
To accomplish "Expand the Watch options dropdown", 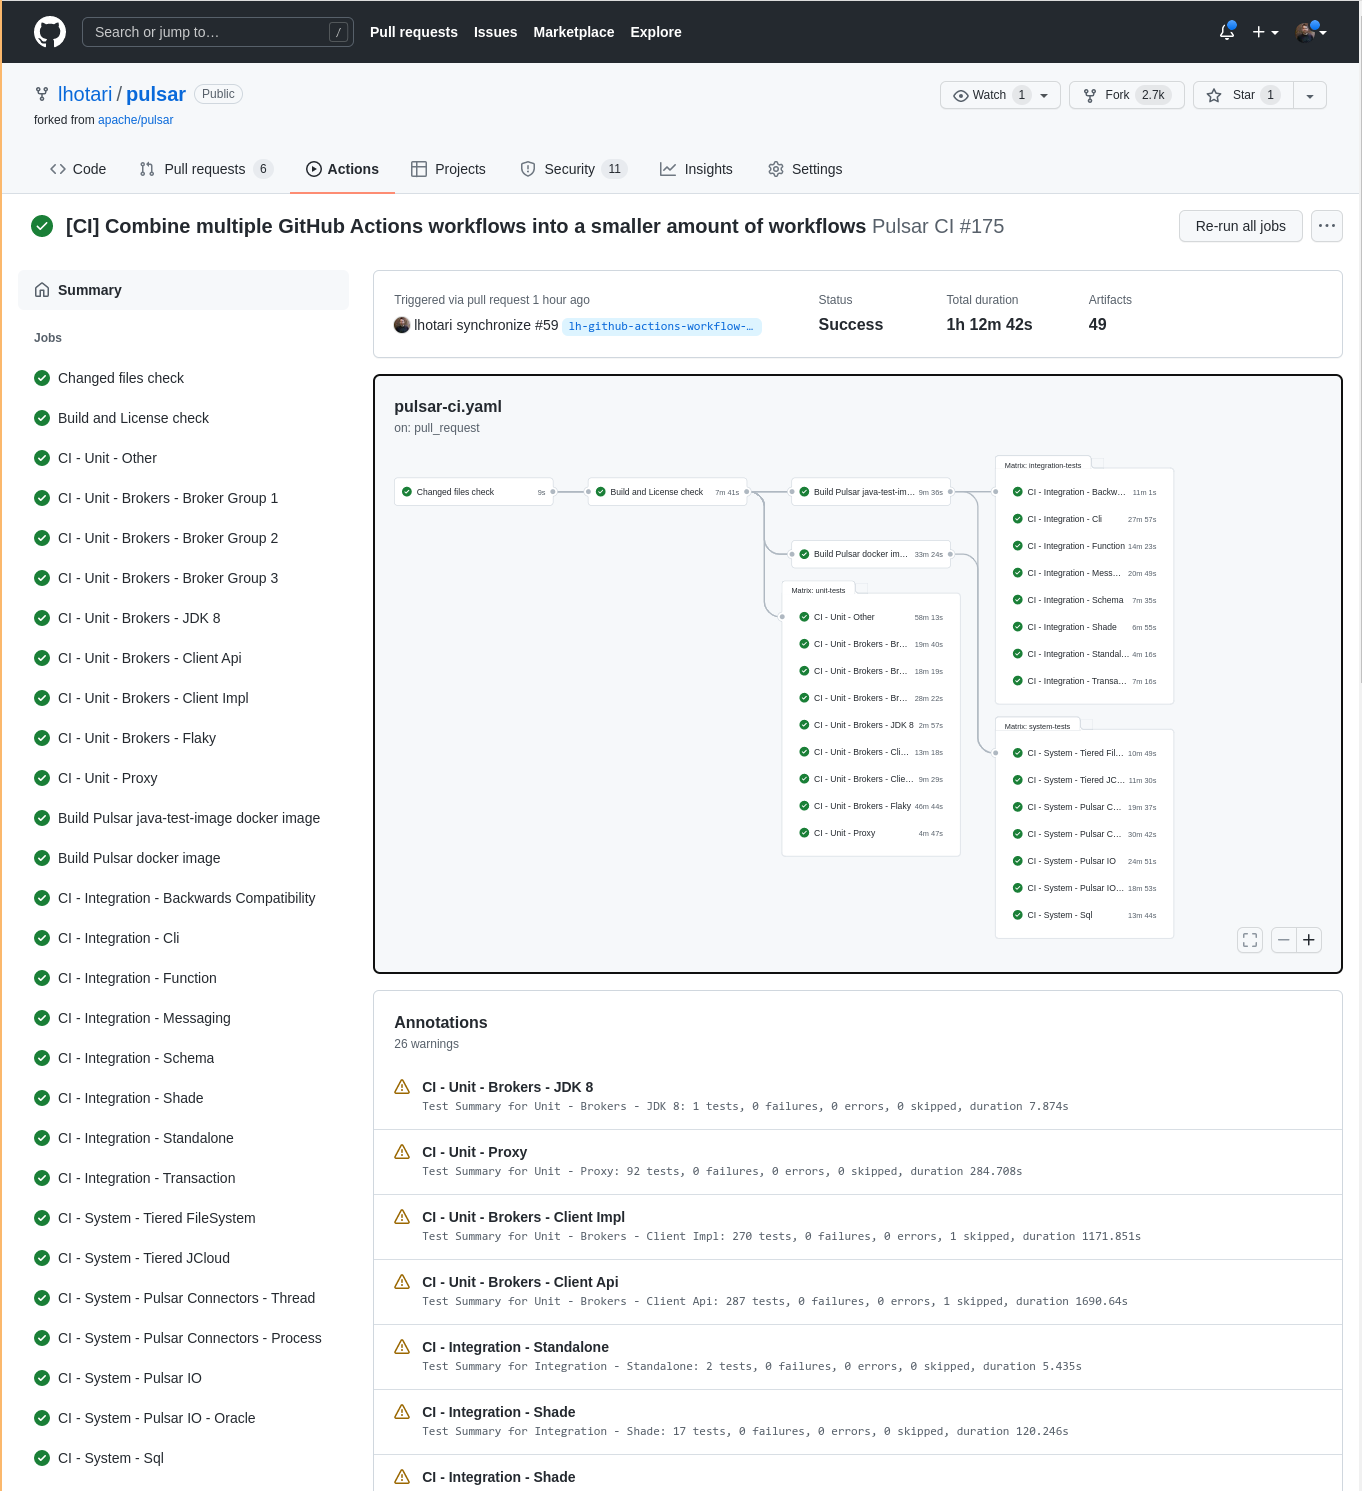I will (x=1044, y=95).
